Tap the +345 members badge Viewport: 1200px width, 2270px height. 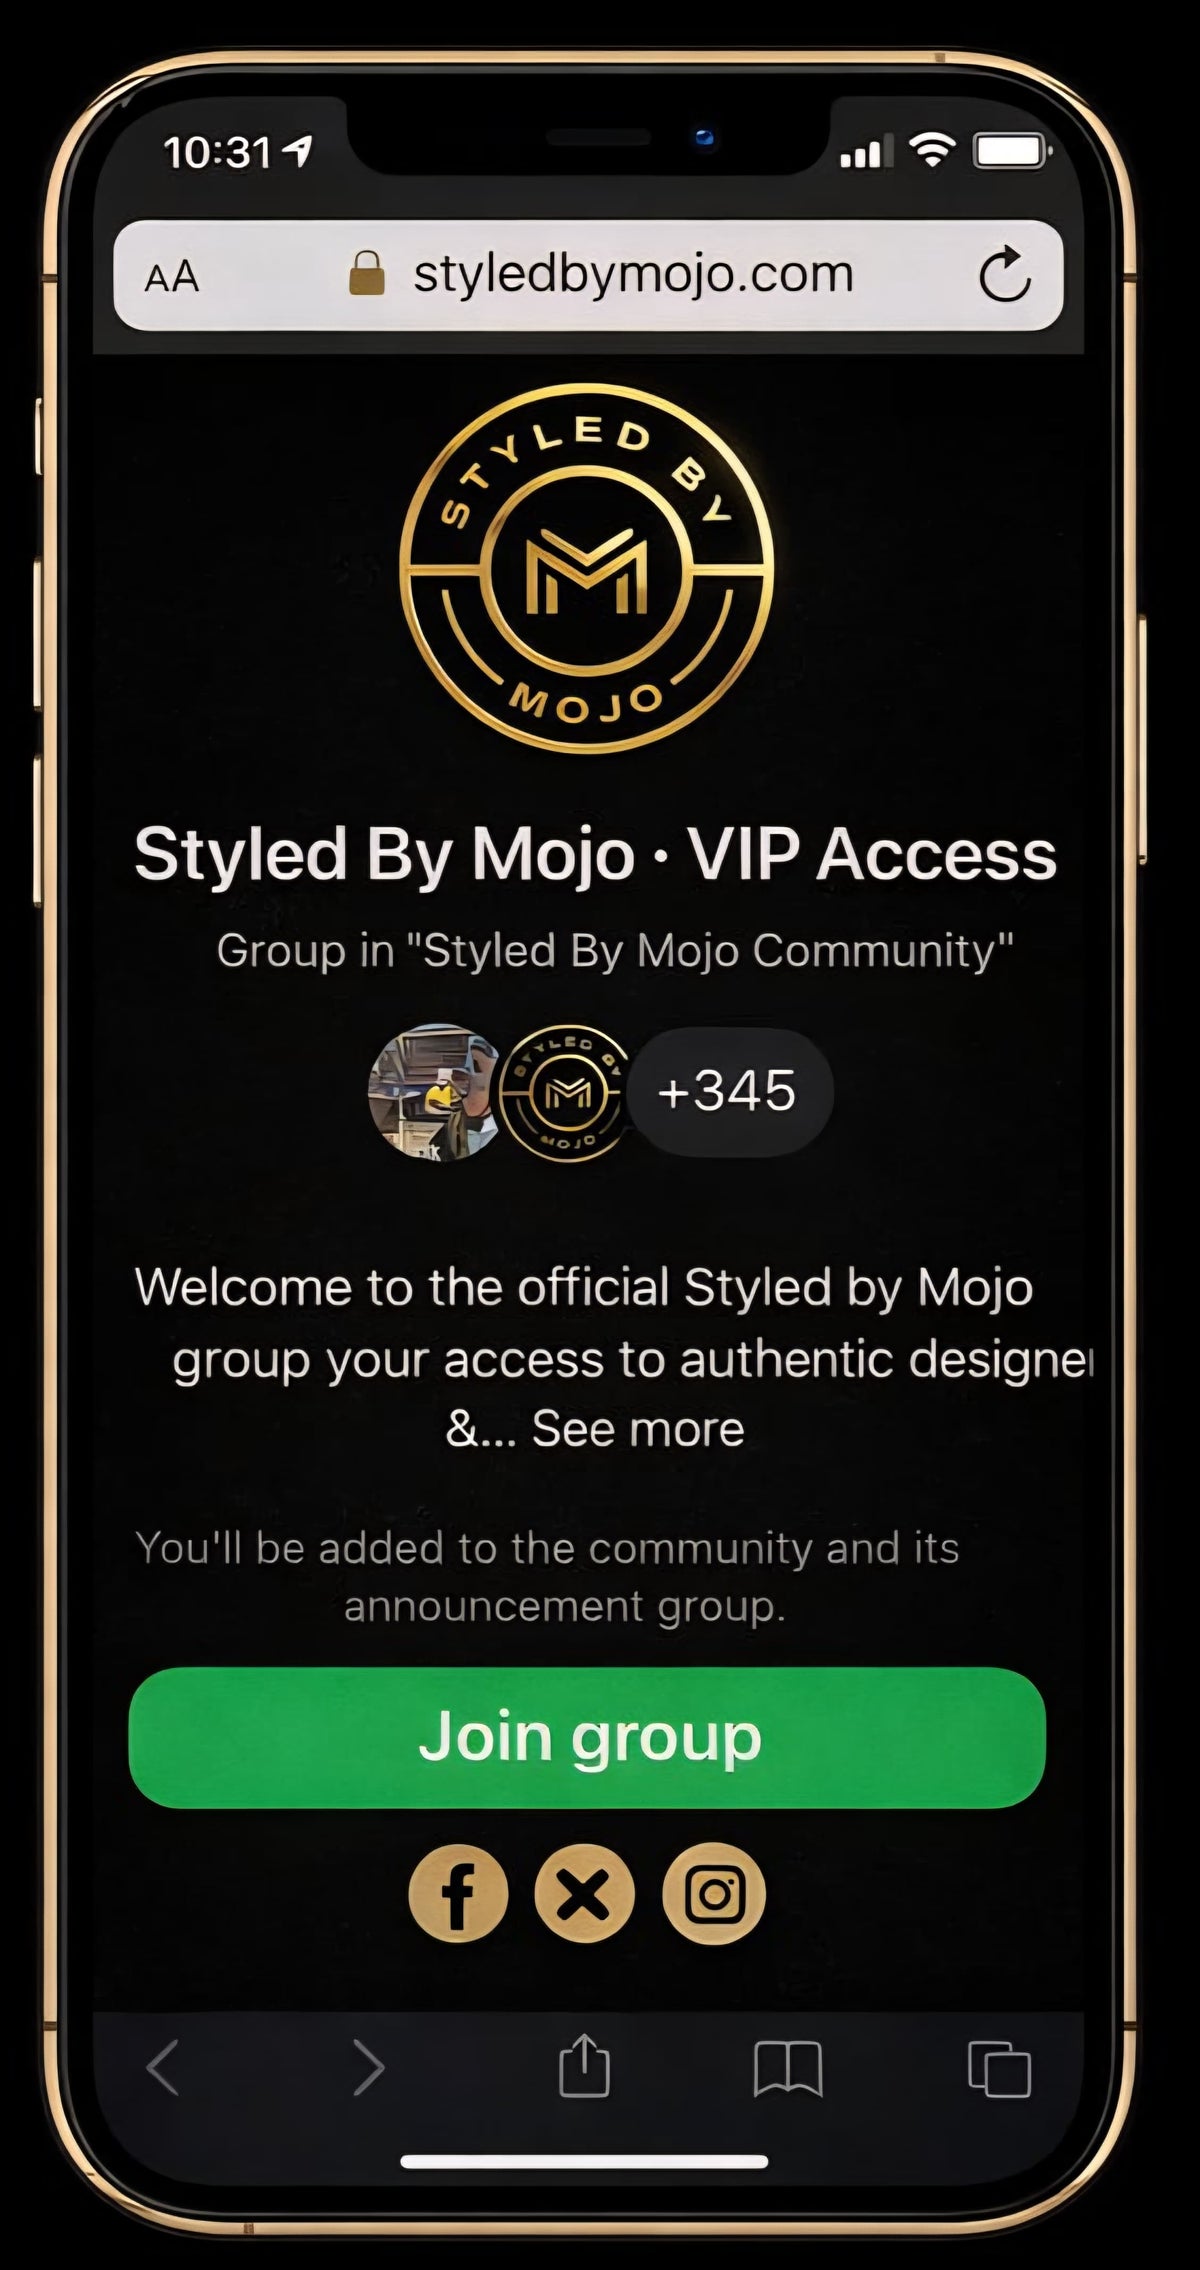coord(728,1091)
